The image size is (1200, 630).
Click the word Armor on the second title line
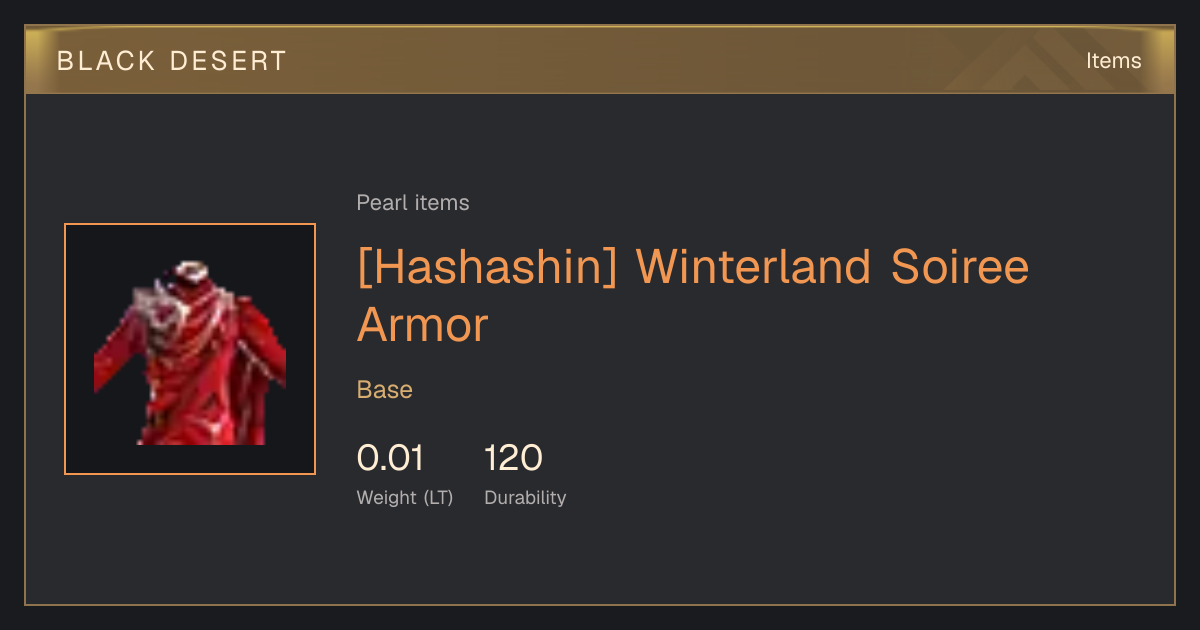[x=422, y=325]
